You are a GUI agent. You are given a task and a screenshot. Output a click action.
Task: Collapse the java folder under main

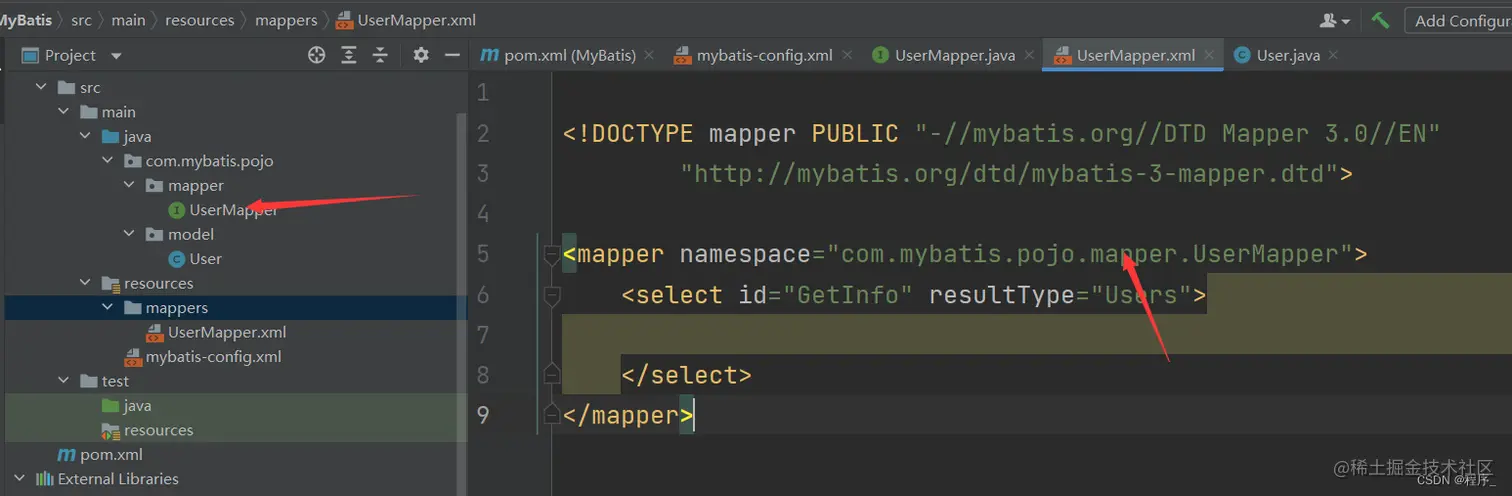click(85, 136)
